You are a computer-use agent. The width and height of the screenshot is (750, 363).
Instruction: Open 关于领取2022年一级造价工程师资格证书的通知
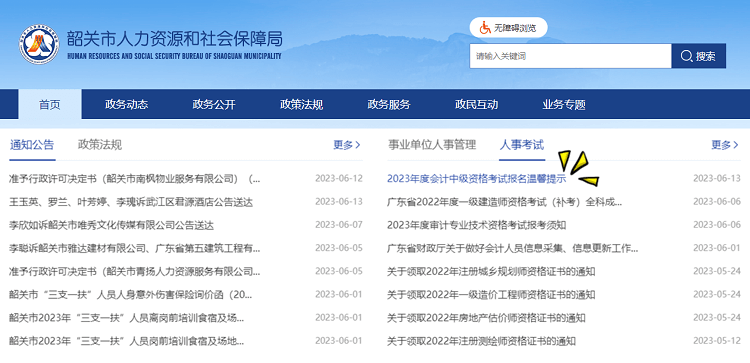(491, 295)
